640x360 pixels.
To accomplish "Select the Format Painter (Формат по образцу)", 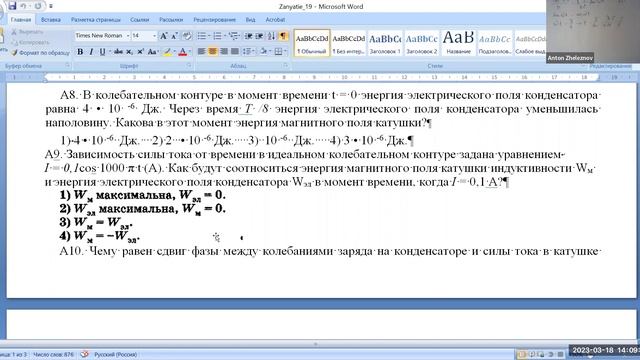I will point(40,53).
